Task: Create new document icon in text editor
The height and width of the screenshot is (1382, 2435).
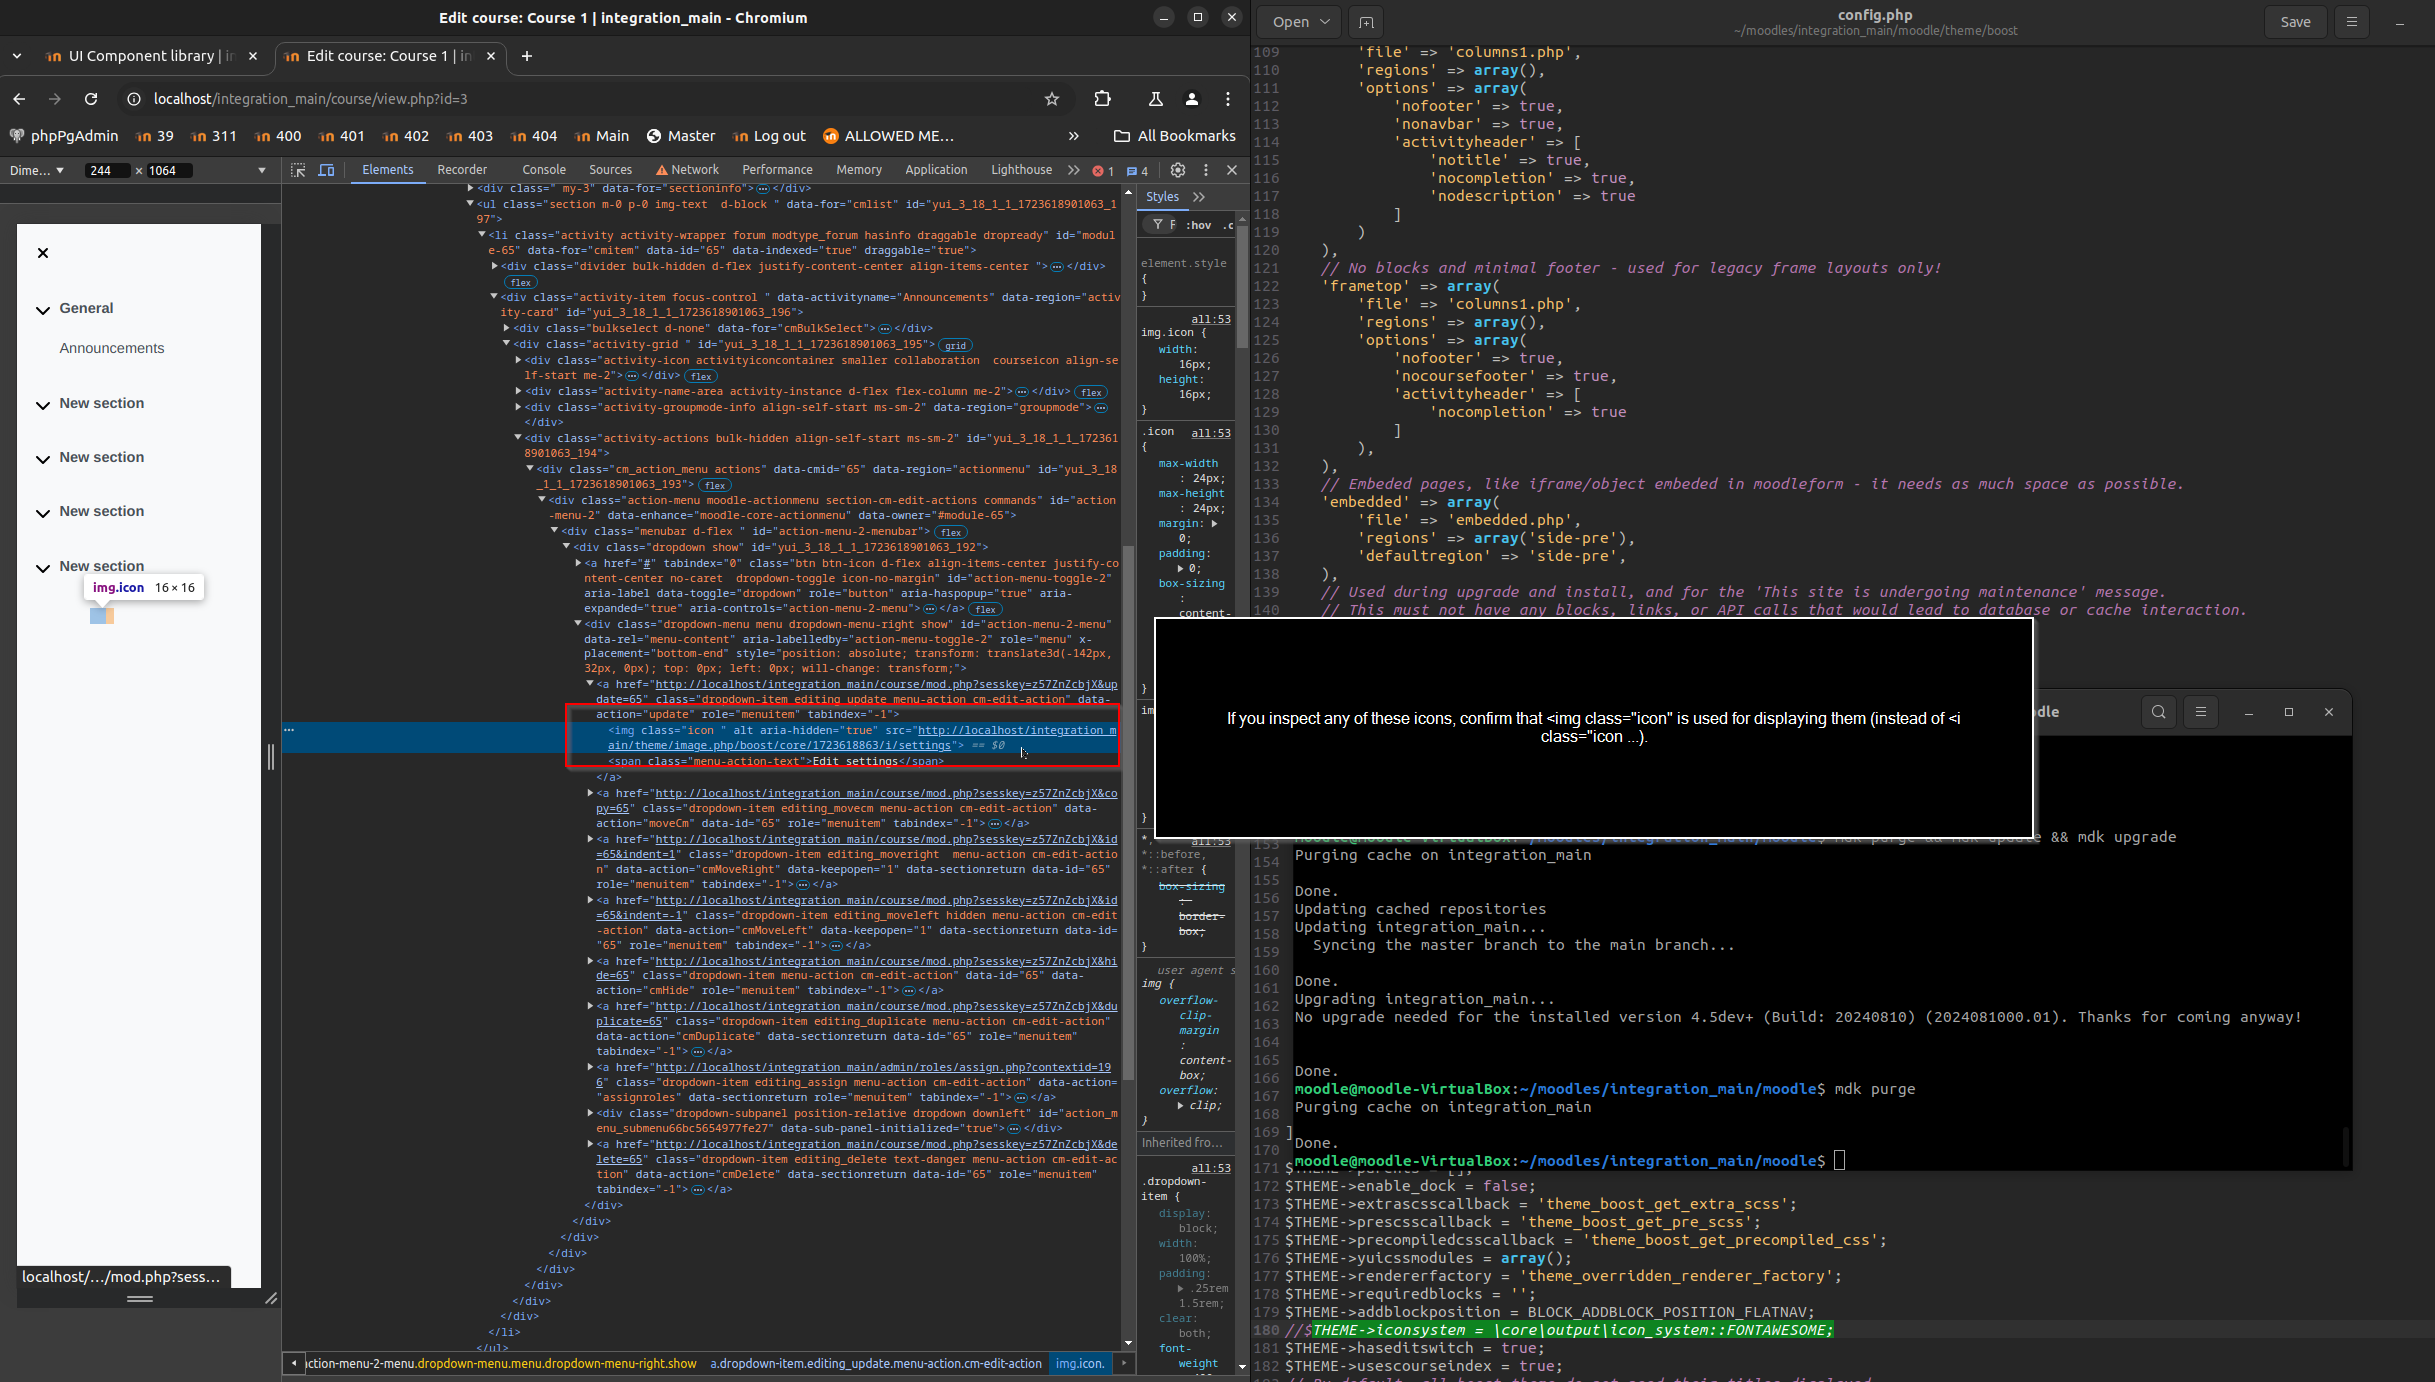Action: click(x=1366, y=22)
